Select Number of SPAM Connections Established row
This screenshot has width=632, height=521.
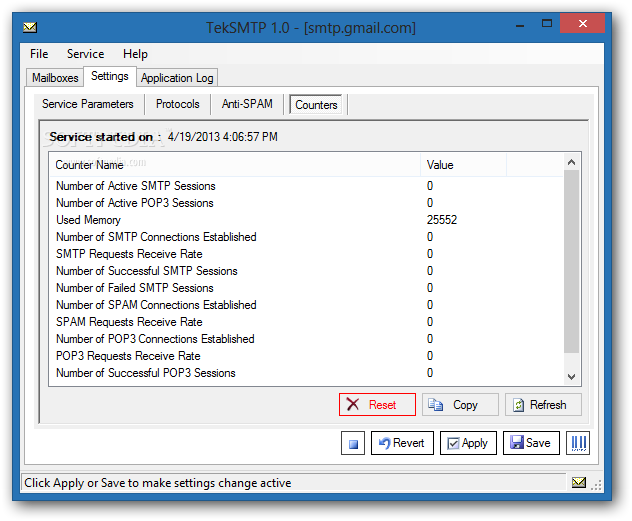[306, 305]
